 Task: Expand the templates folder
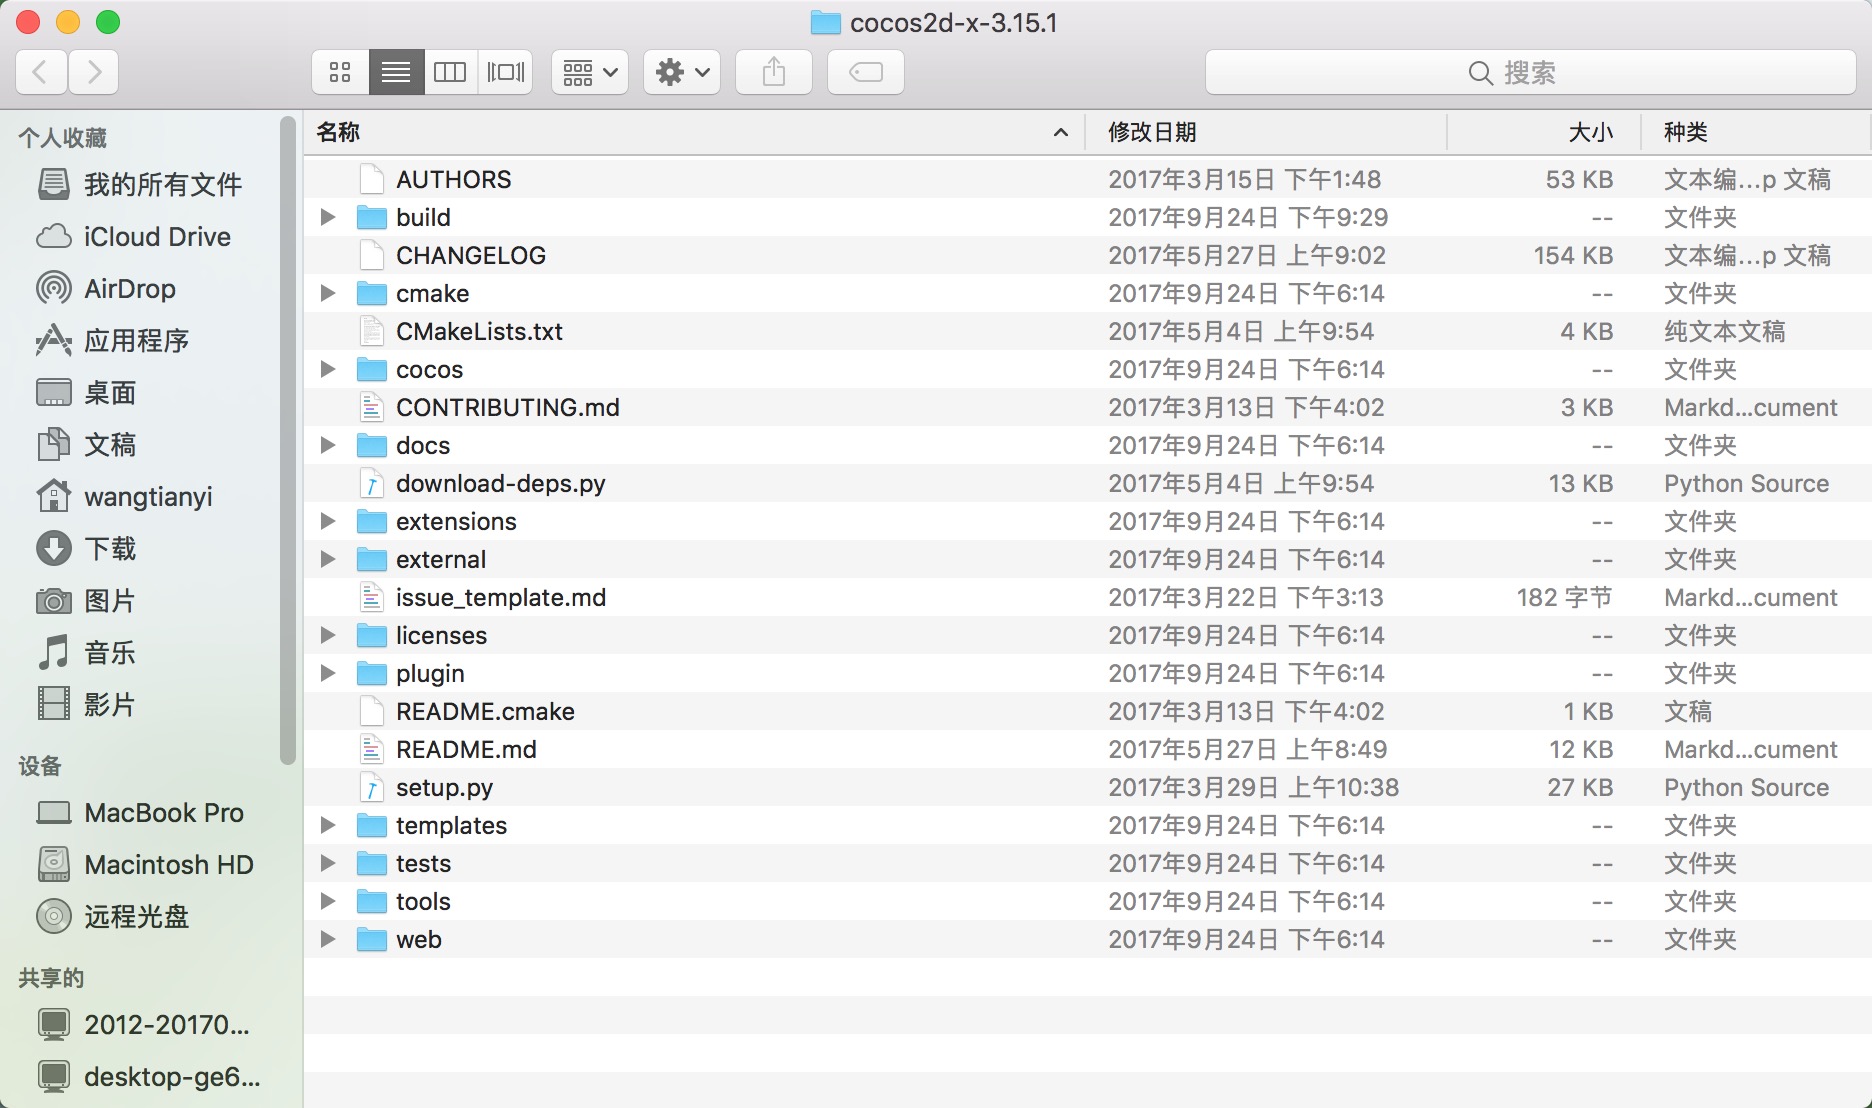click(327, 825)
